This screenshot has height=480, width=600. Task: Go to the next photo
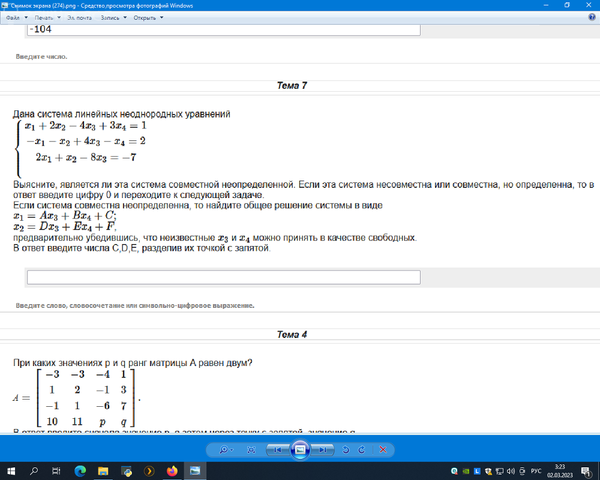click(321, 450)
